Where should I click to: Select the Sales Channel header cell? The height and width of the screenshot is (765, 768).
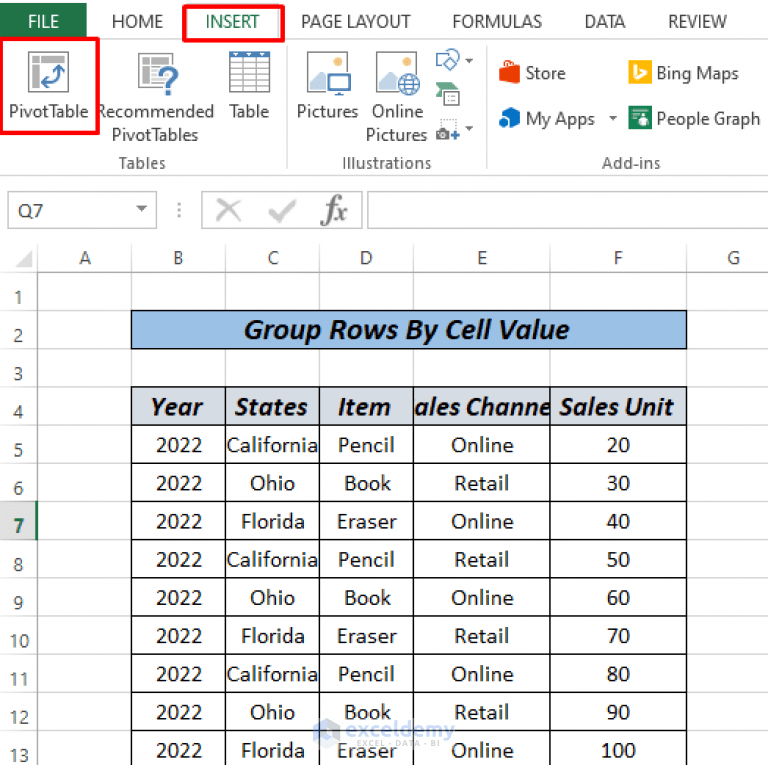[x=482, y=406]
